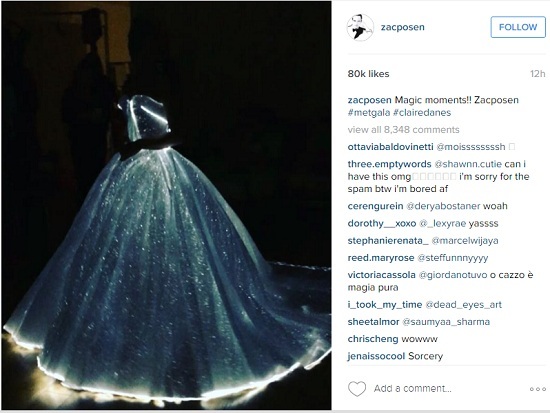Click in the Add a comment field
The height and width of the screenshot is (413, 550).
412,389
